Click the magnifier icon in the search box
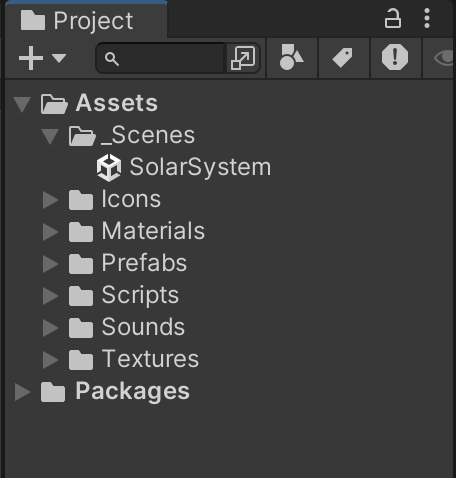 tap(112, 59)
